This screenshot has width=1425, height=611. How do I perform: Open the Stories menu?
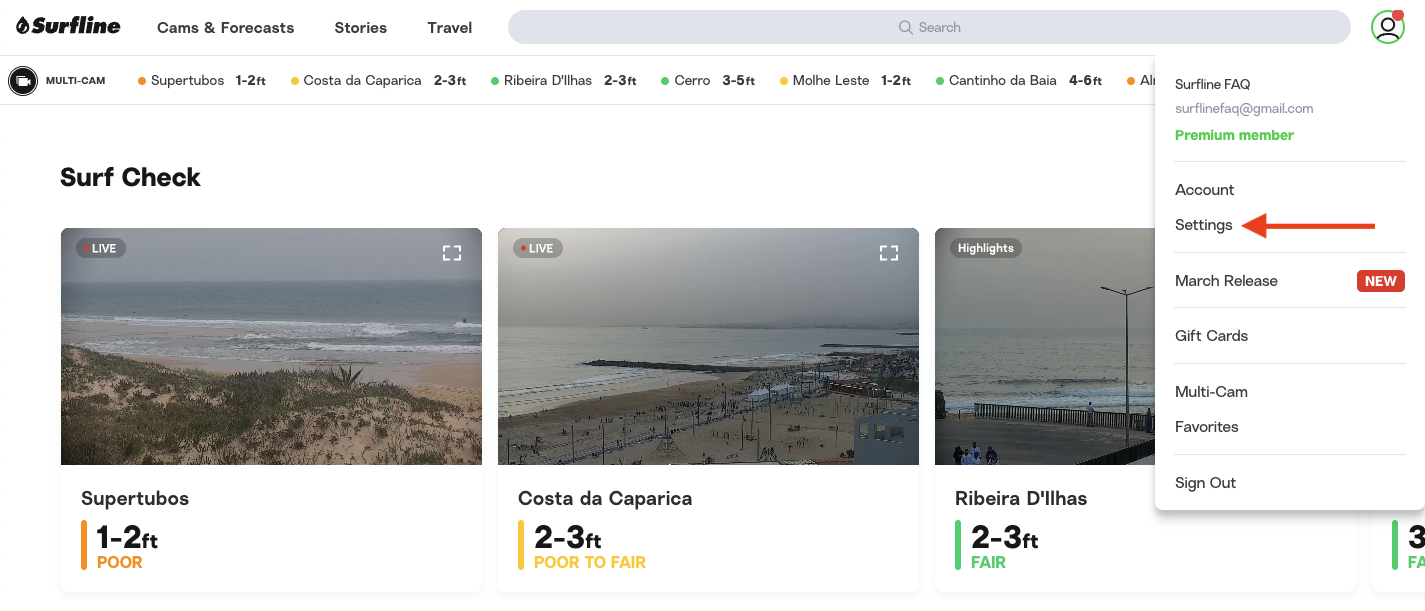[x=361, y=27]
